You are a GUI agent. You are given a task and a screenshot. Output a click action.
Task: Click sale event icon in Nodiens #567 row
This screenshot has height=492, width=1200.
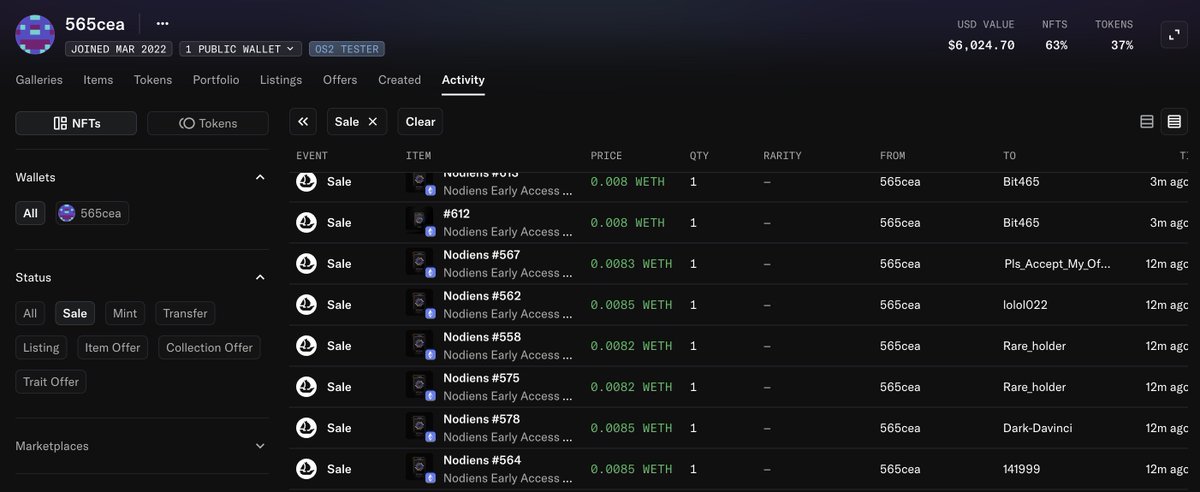306,264
